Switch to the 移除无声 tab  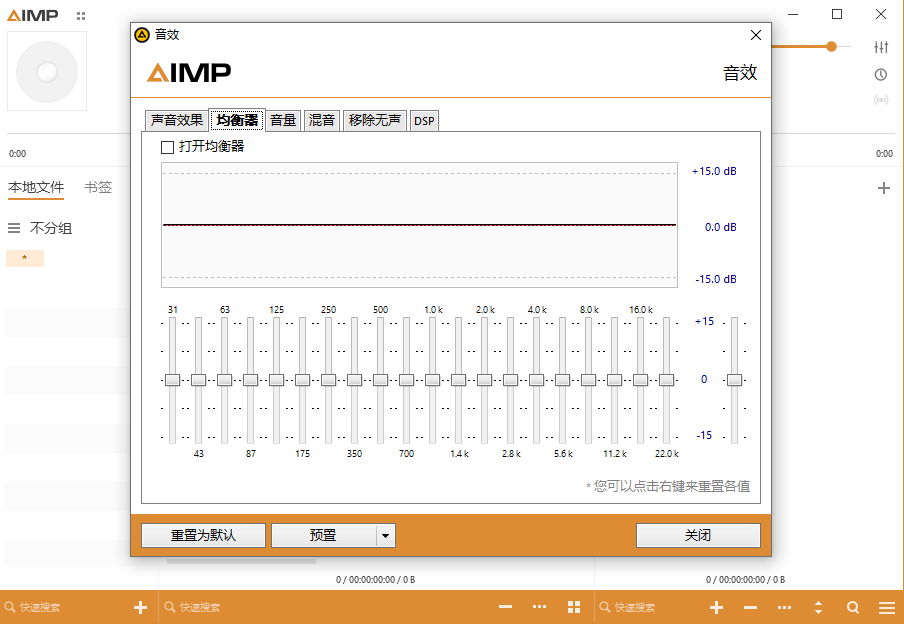[x=375, y=120]
